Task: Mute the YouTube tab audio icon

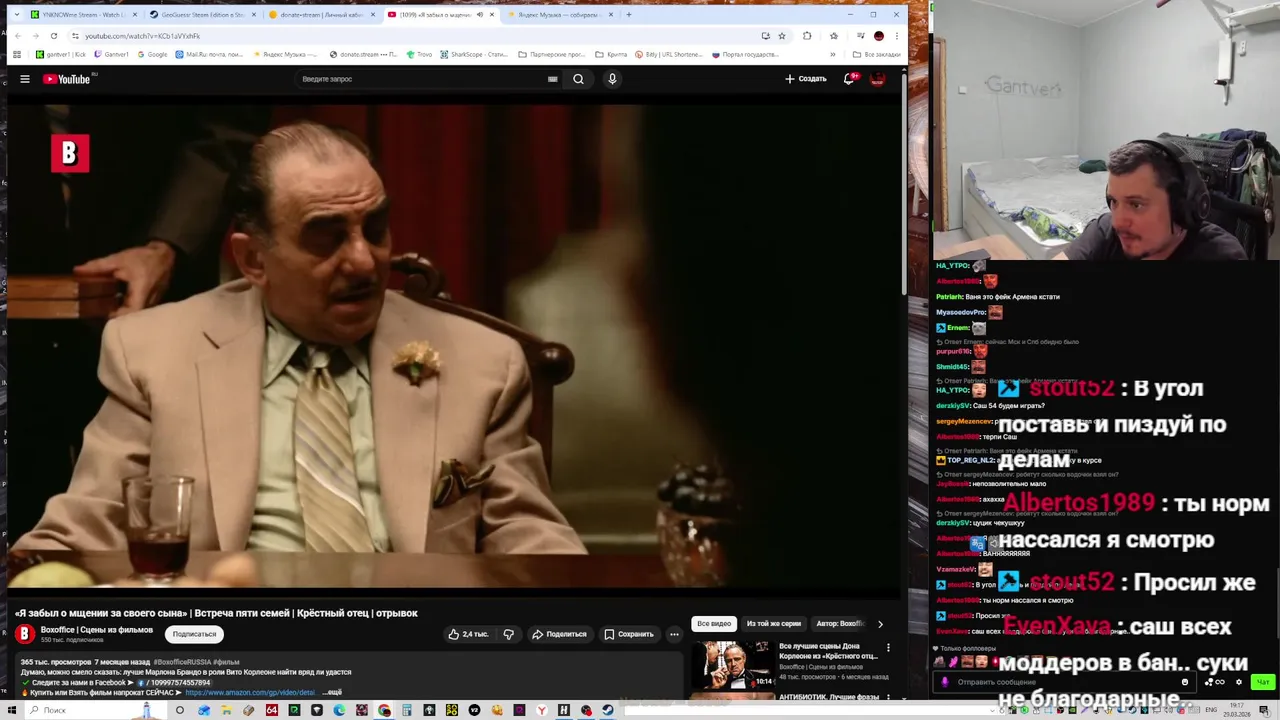Action: point(480,15)
